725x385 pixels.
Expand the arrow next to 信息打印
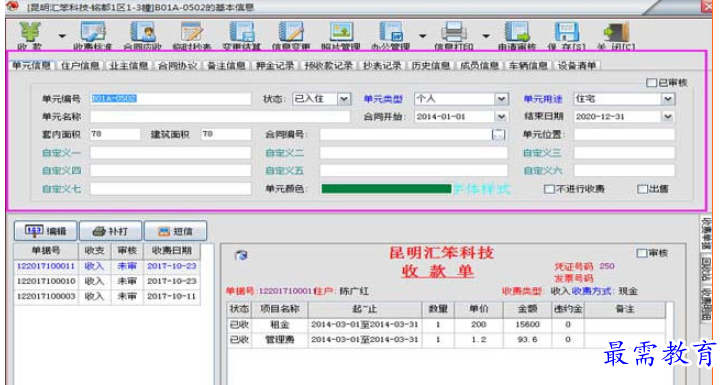[486, 36]
